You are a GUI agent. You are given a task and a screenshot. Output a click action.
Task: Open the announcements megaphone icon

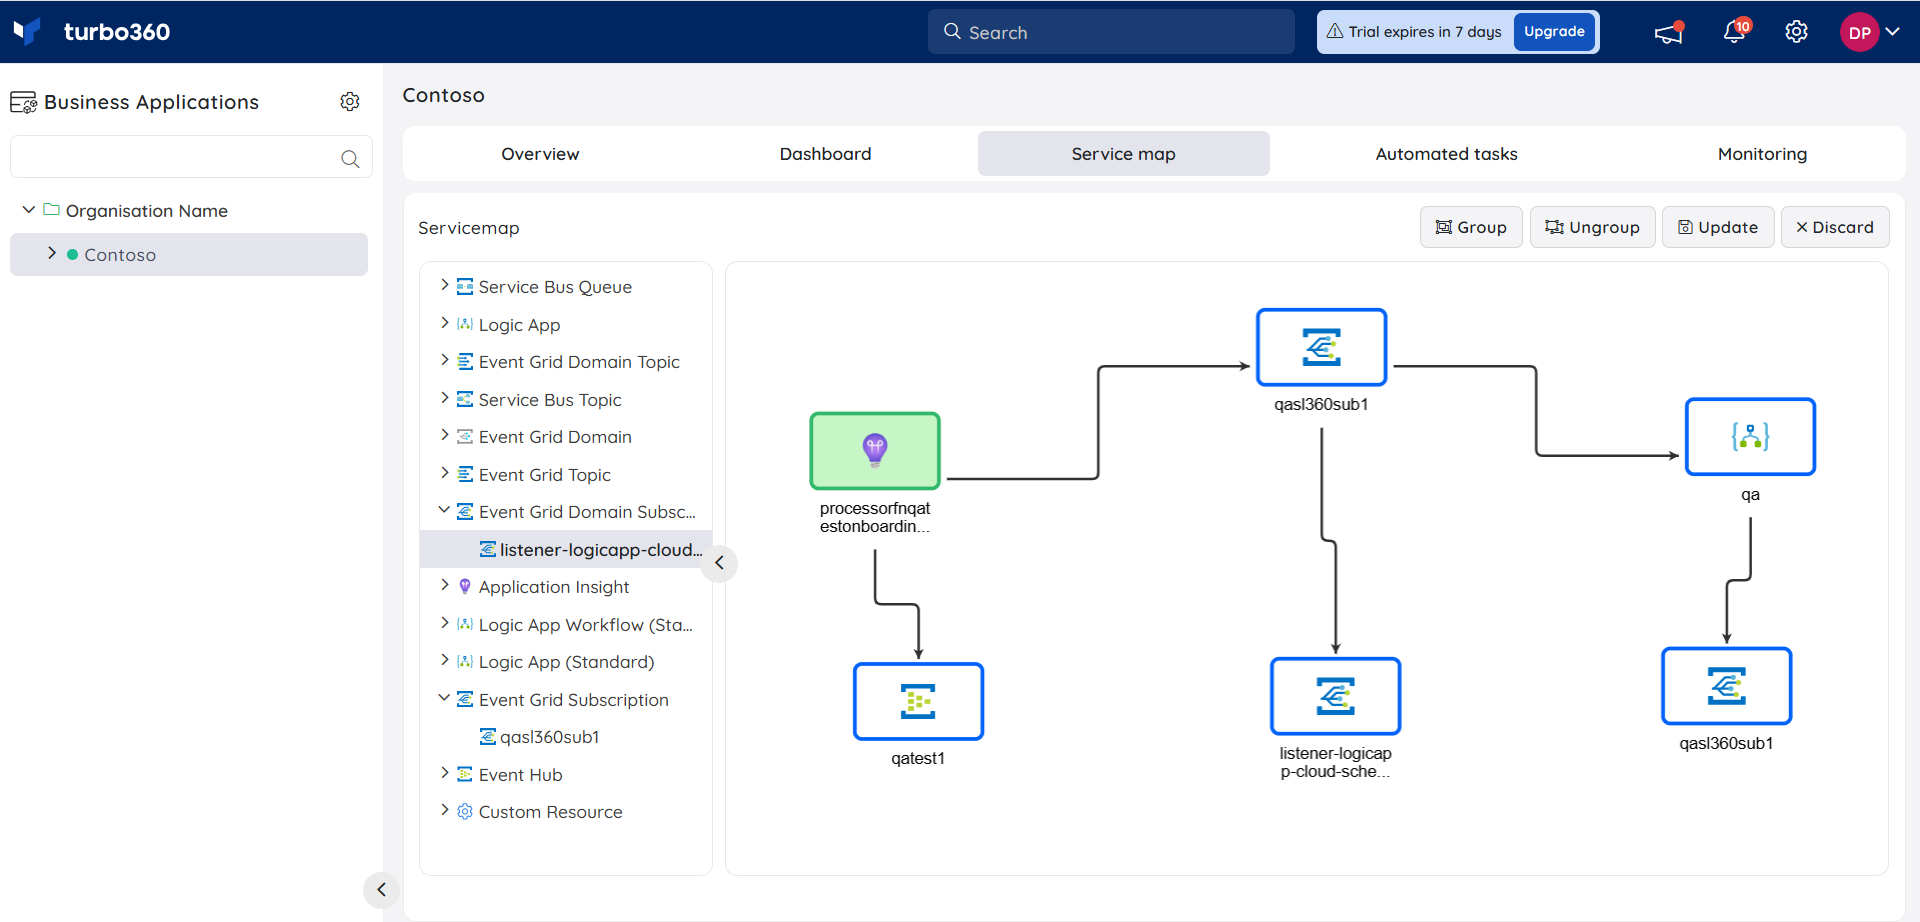1668,33
